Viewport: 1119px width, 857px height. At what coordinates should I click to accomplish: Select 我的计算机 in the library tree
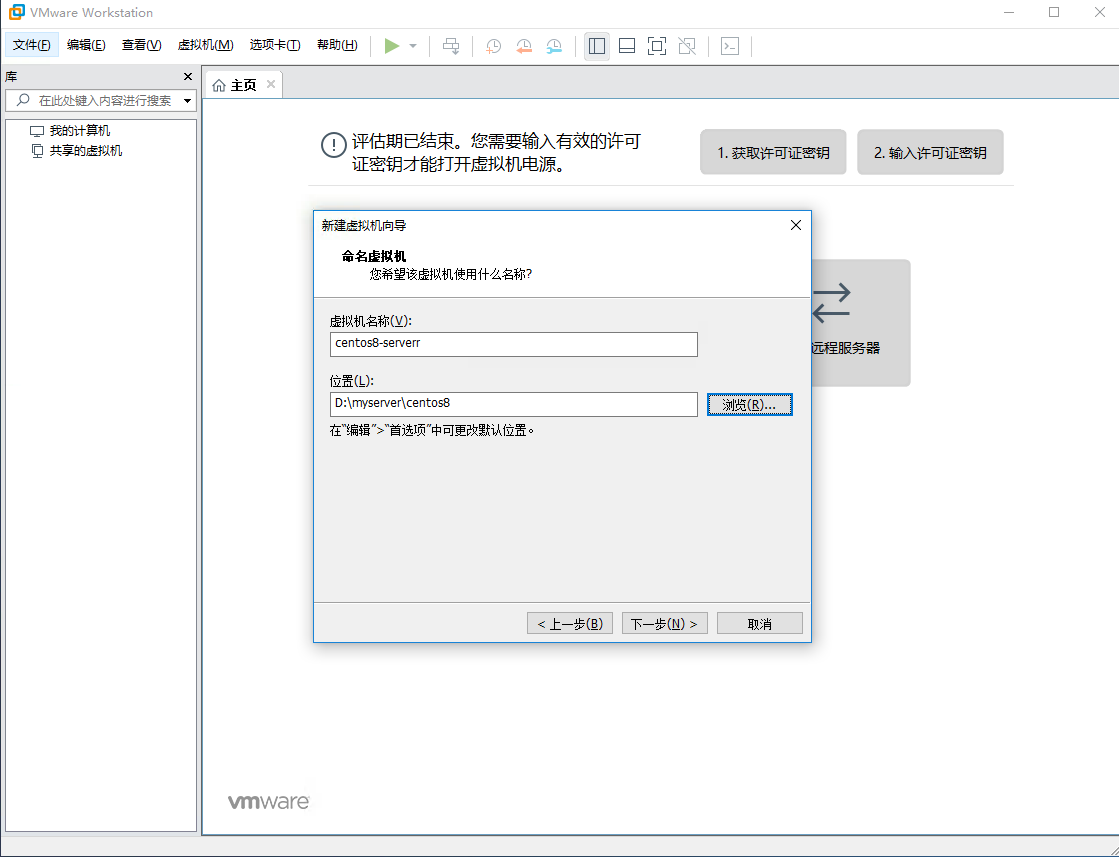[x=80, y=131]
